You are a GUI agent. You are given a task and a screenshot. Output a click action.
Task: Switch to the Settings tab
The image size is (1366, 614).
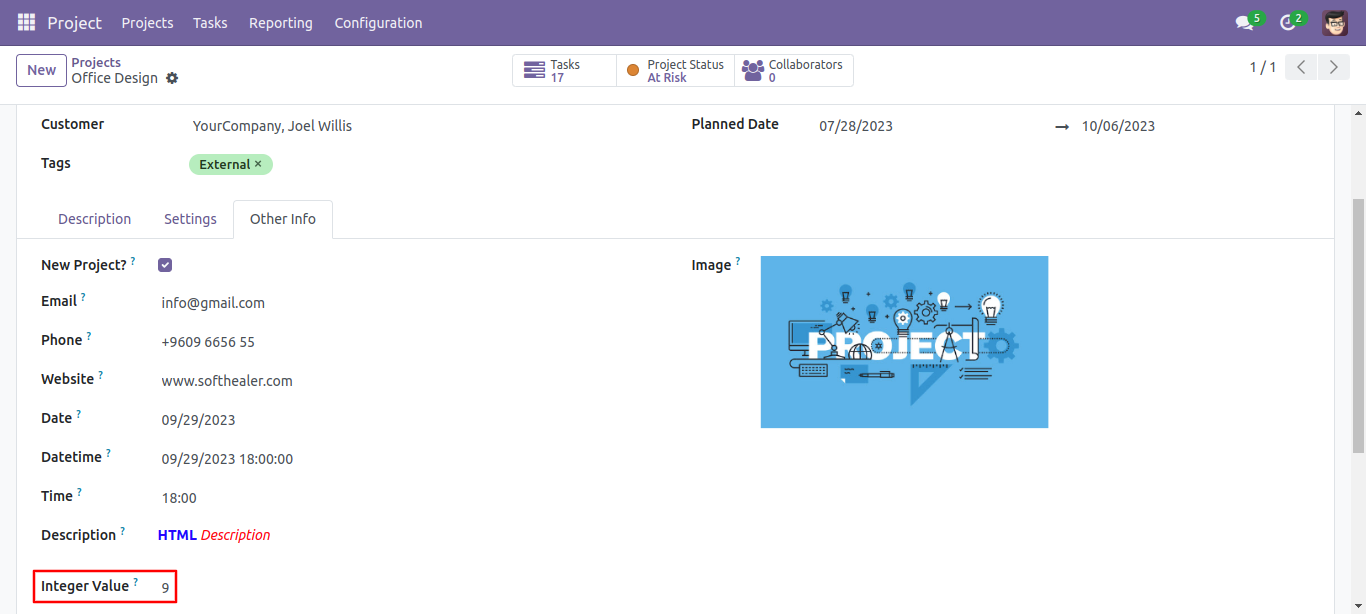(x=190, y=219)
